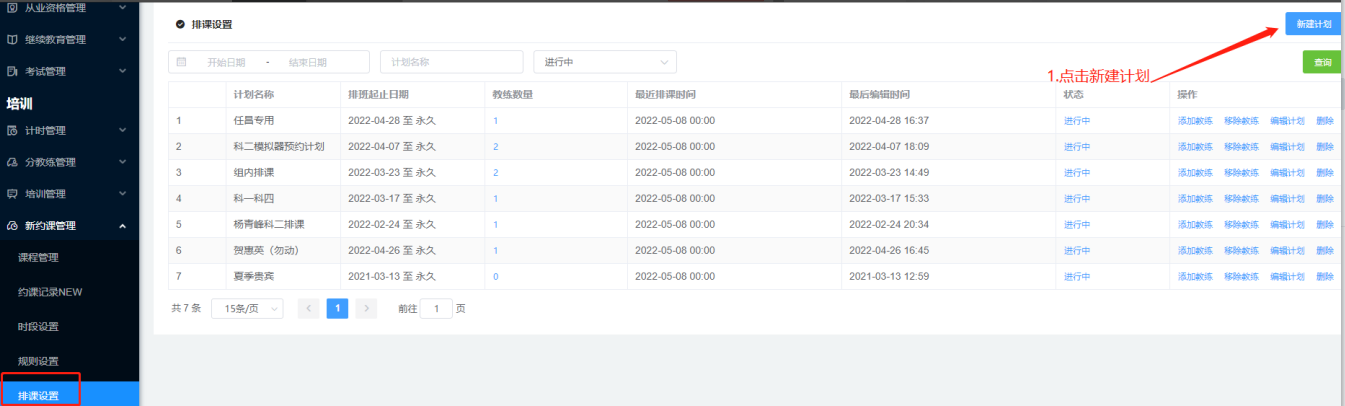
Task: Click 结束日期 end date field
Action: click(308, 62)
